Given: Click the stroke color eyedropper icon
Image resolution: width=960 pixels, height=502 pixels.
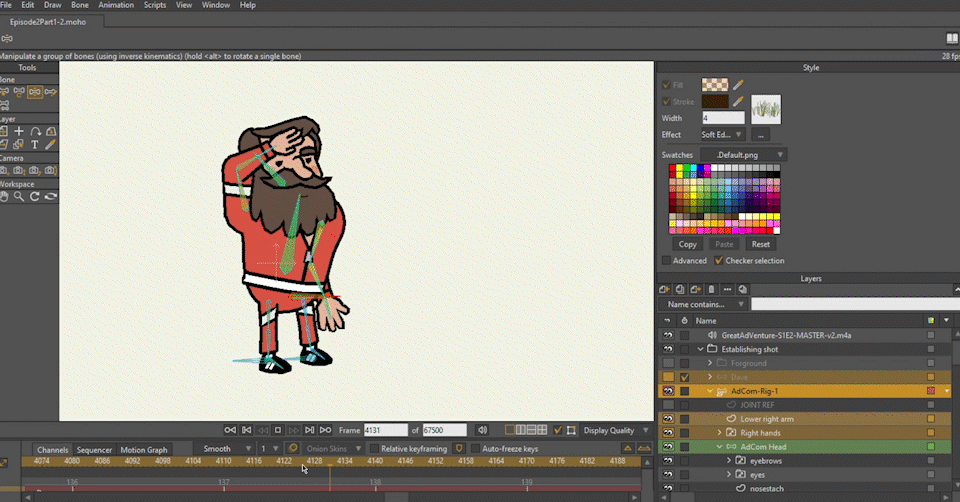Looking at the screenshot, I should (x=738, y=101).
